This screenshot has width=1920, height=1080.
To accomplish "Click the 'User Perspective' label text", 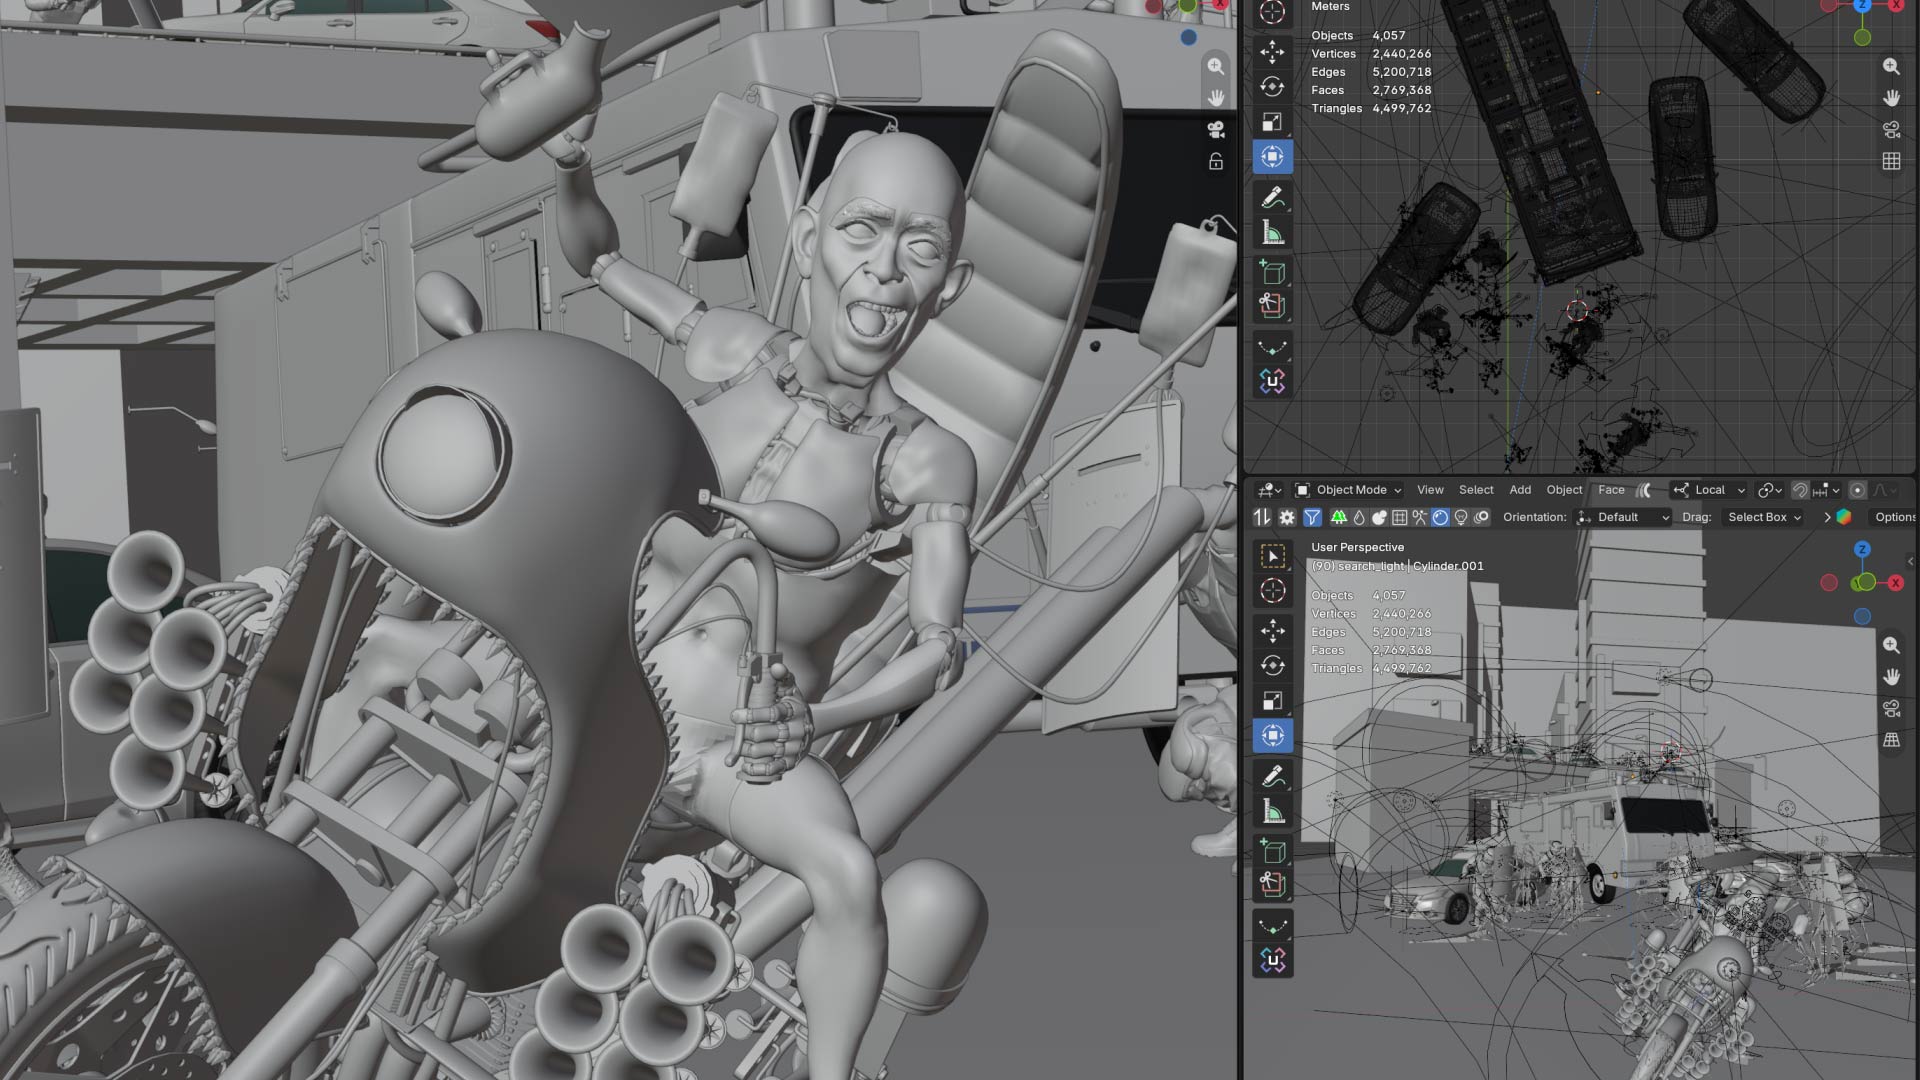I will coord(1357,547).
